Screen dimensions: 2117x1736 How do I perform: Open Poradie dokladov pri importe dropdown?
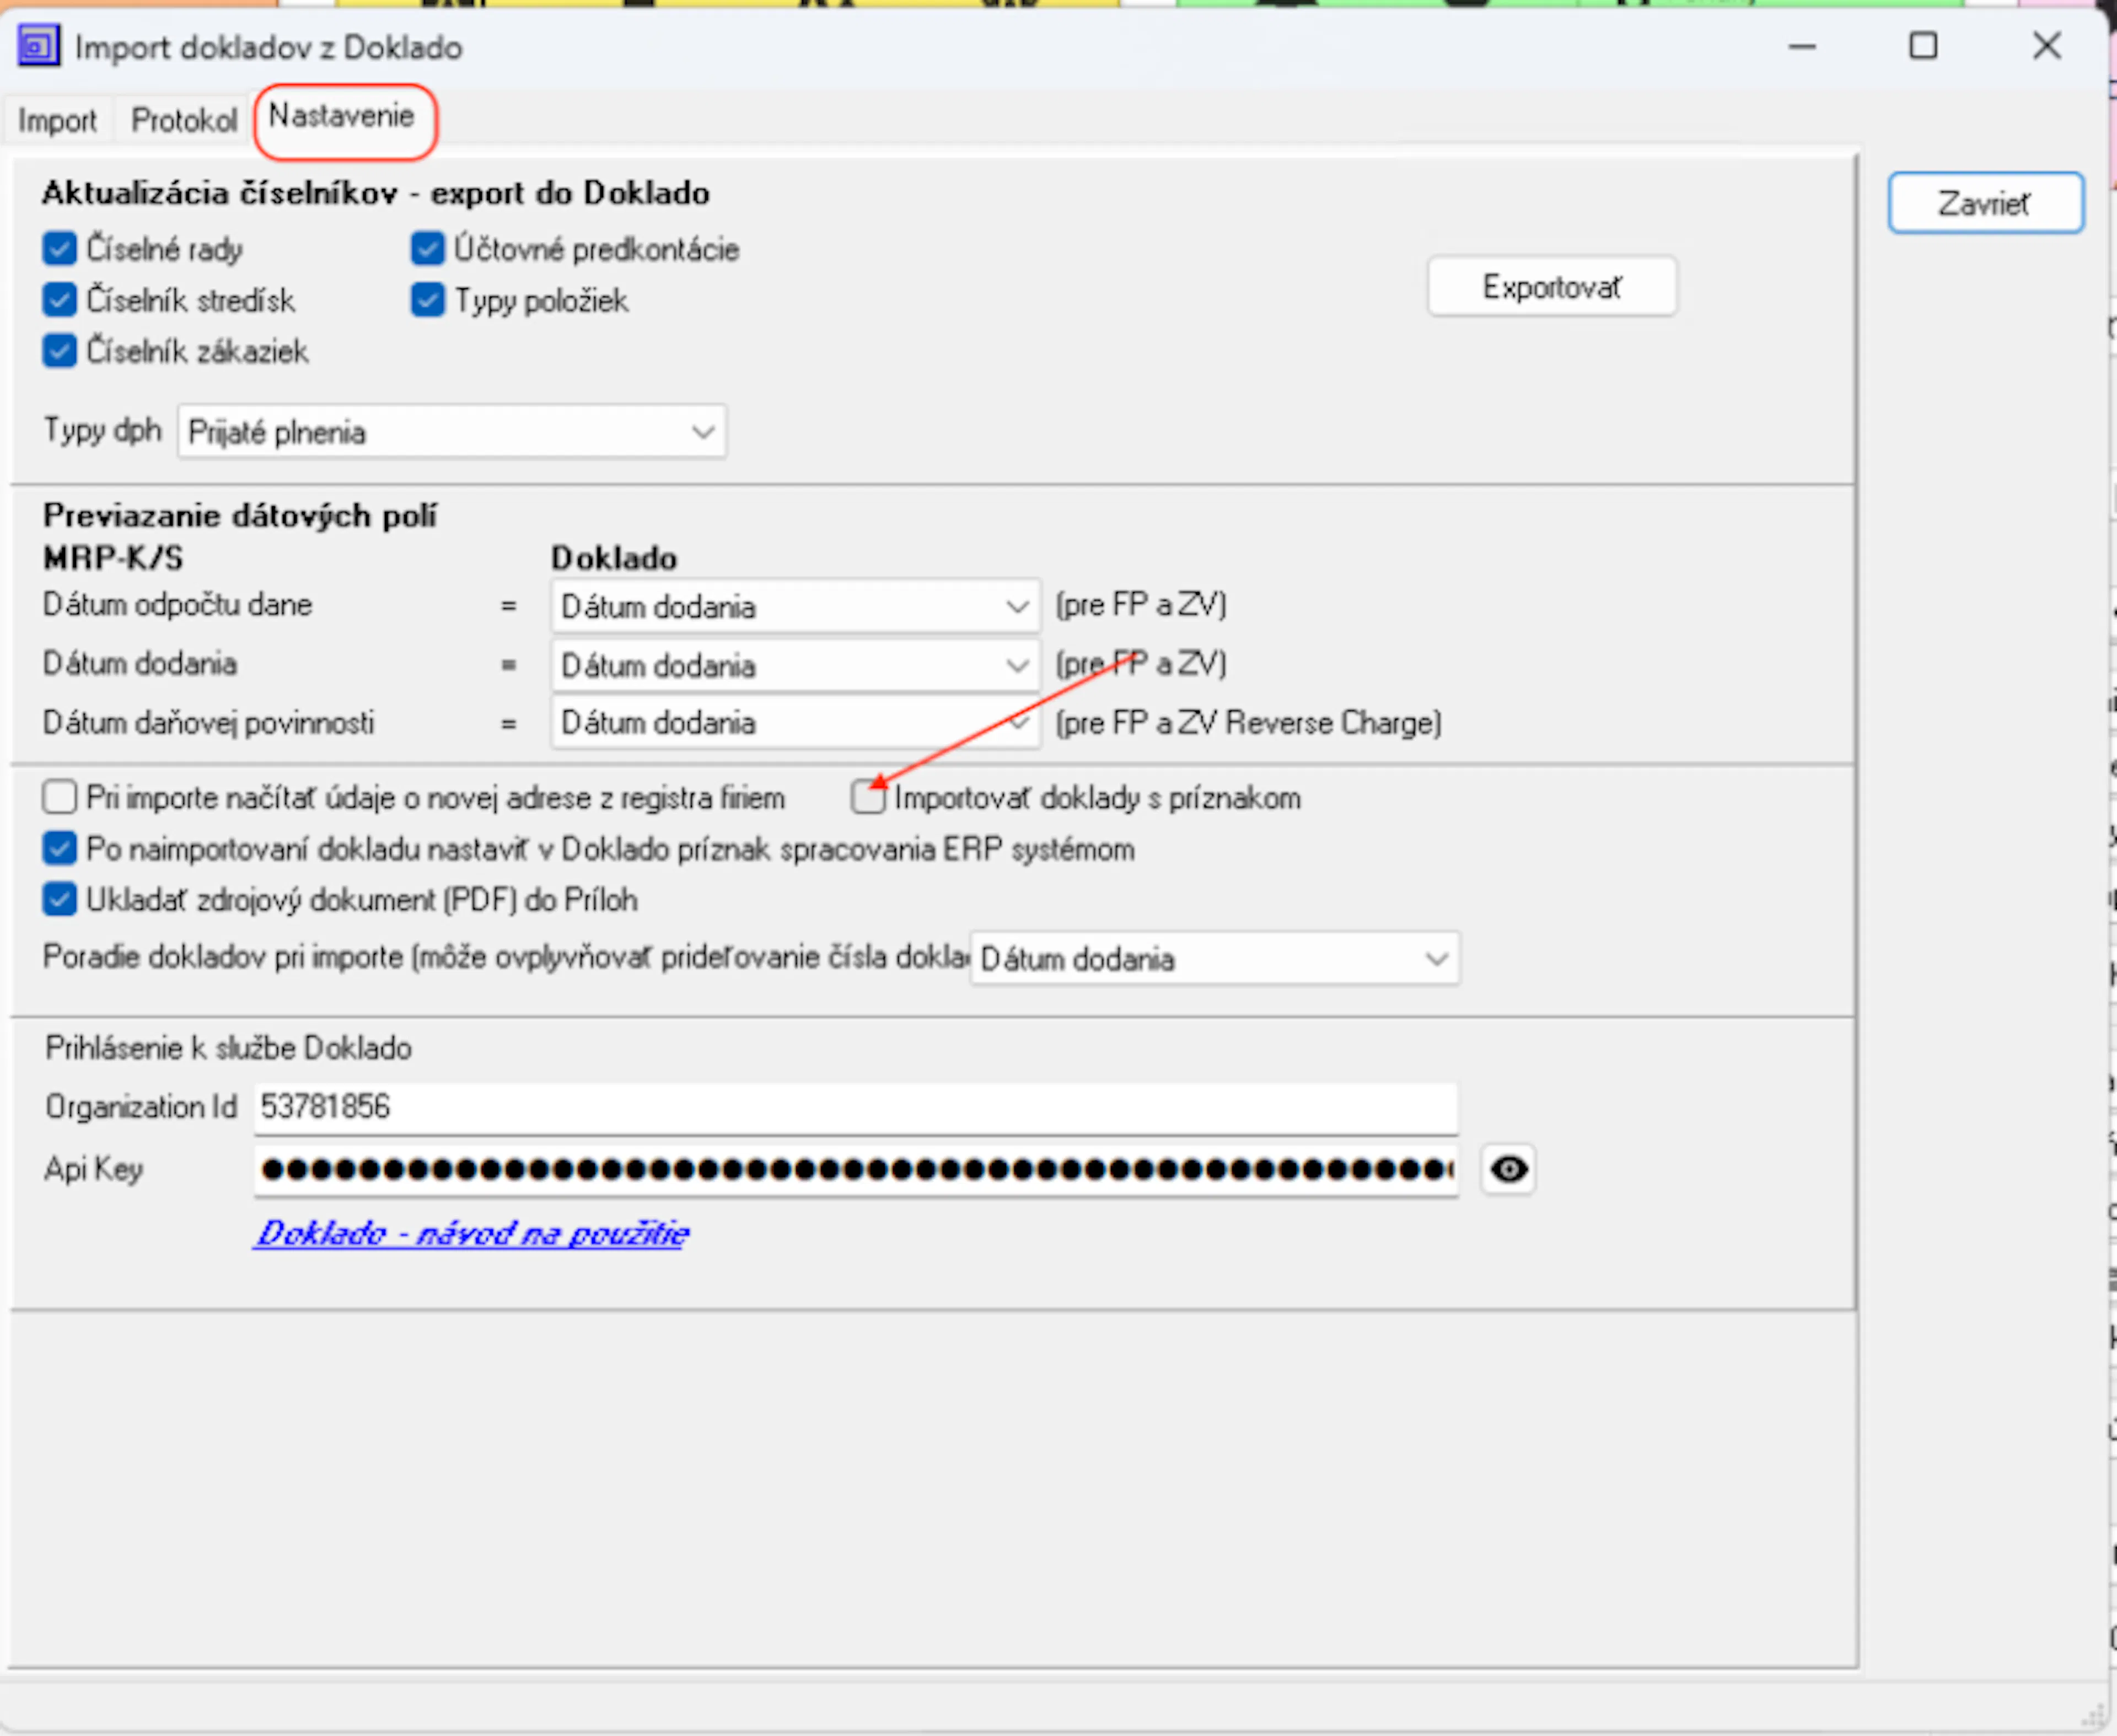coord(1215,959)
